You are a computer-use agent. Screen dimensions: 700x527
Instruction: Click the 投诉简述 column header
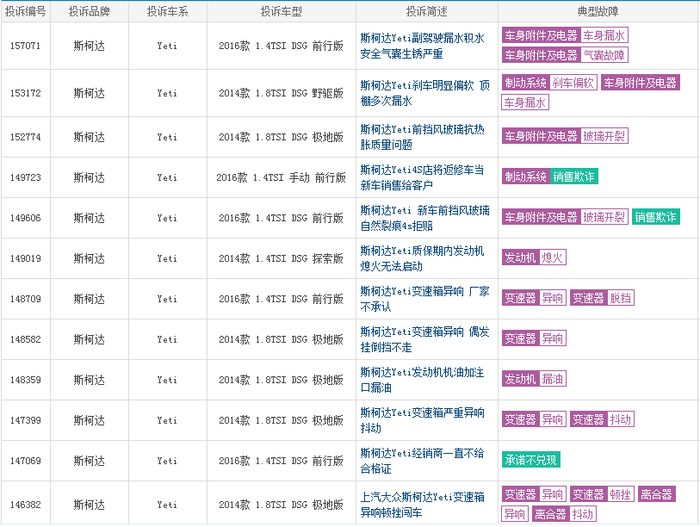click(427, 12)
